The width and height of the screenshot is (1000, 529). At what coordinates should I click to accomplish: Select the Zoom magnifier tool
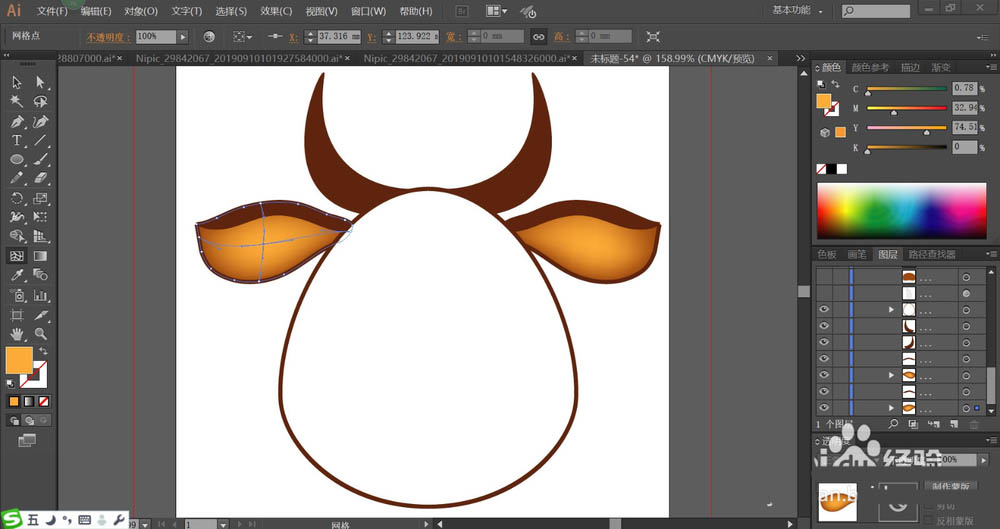coord(41,333)
